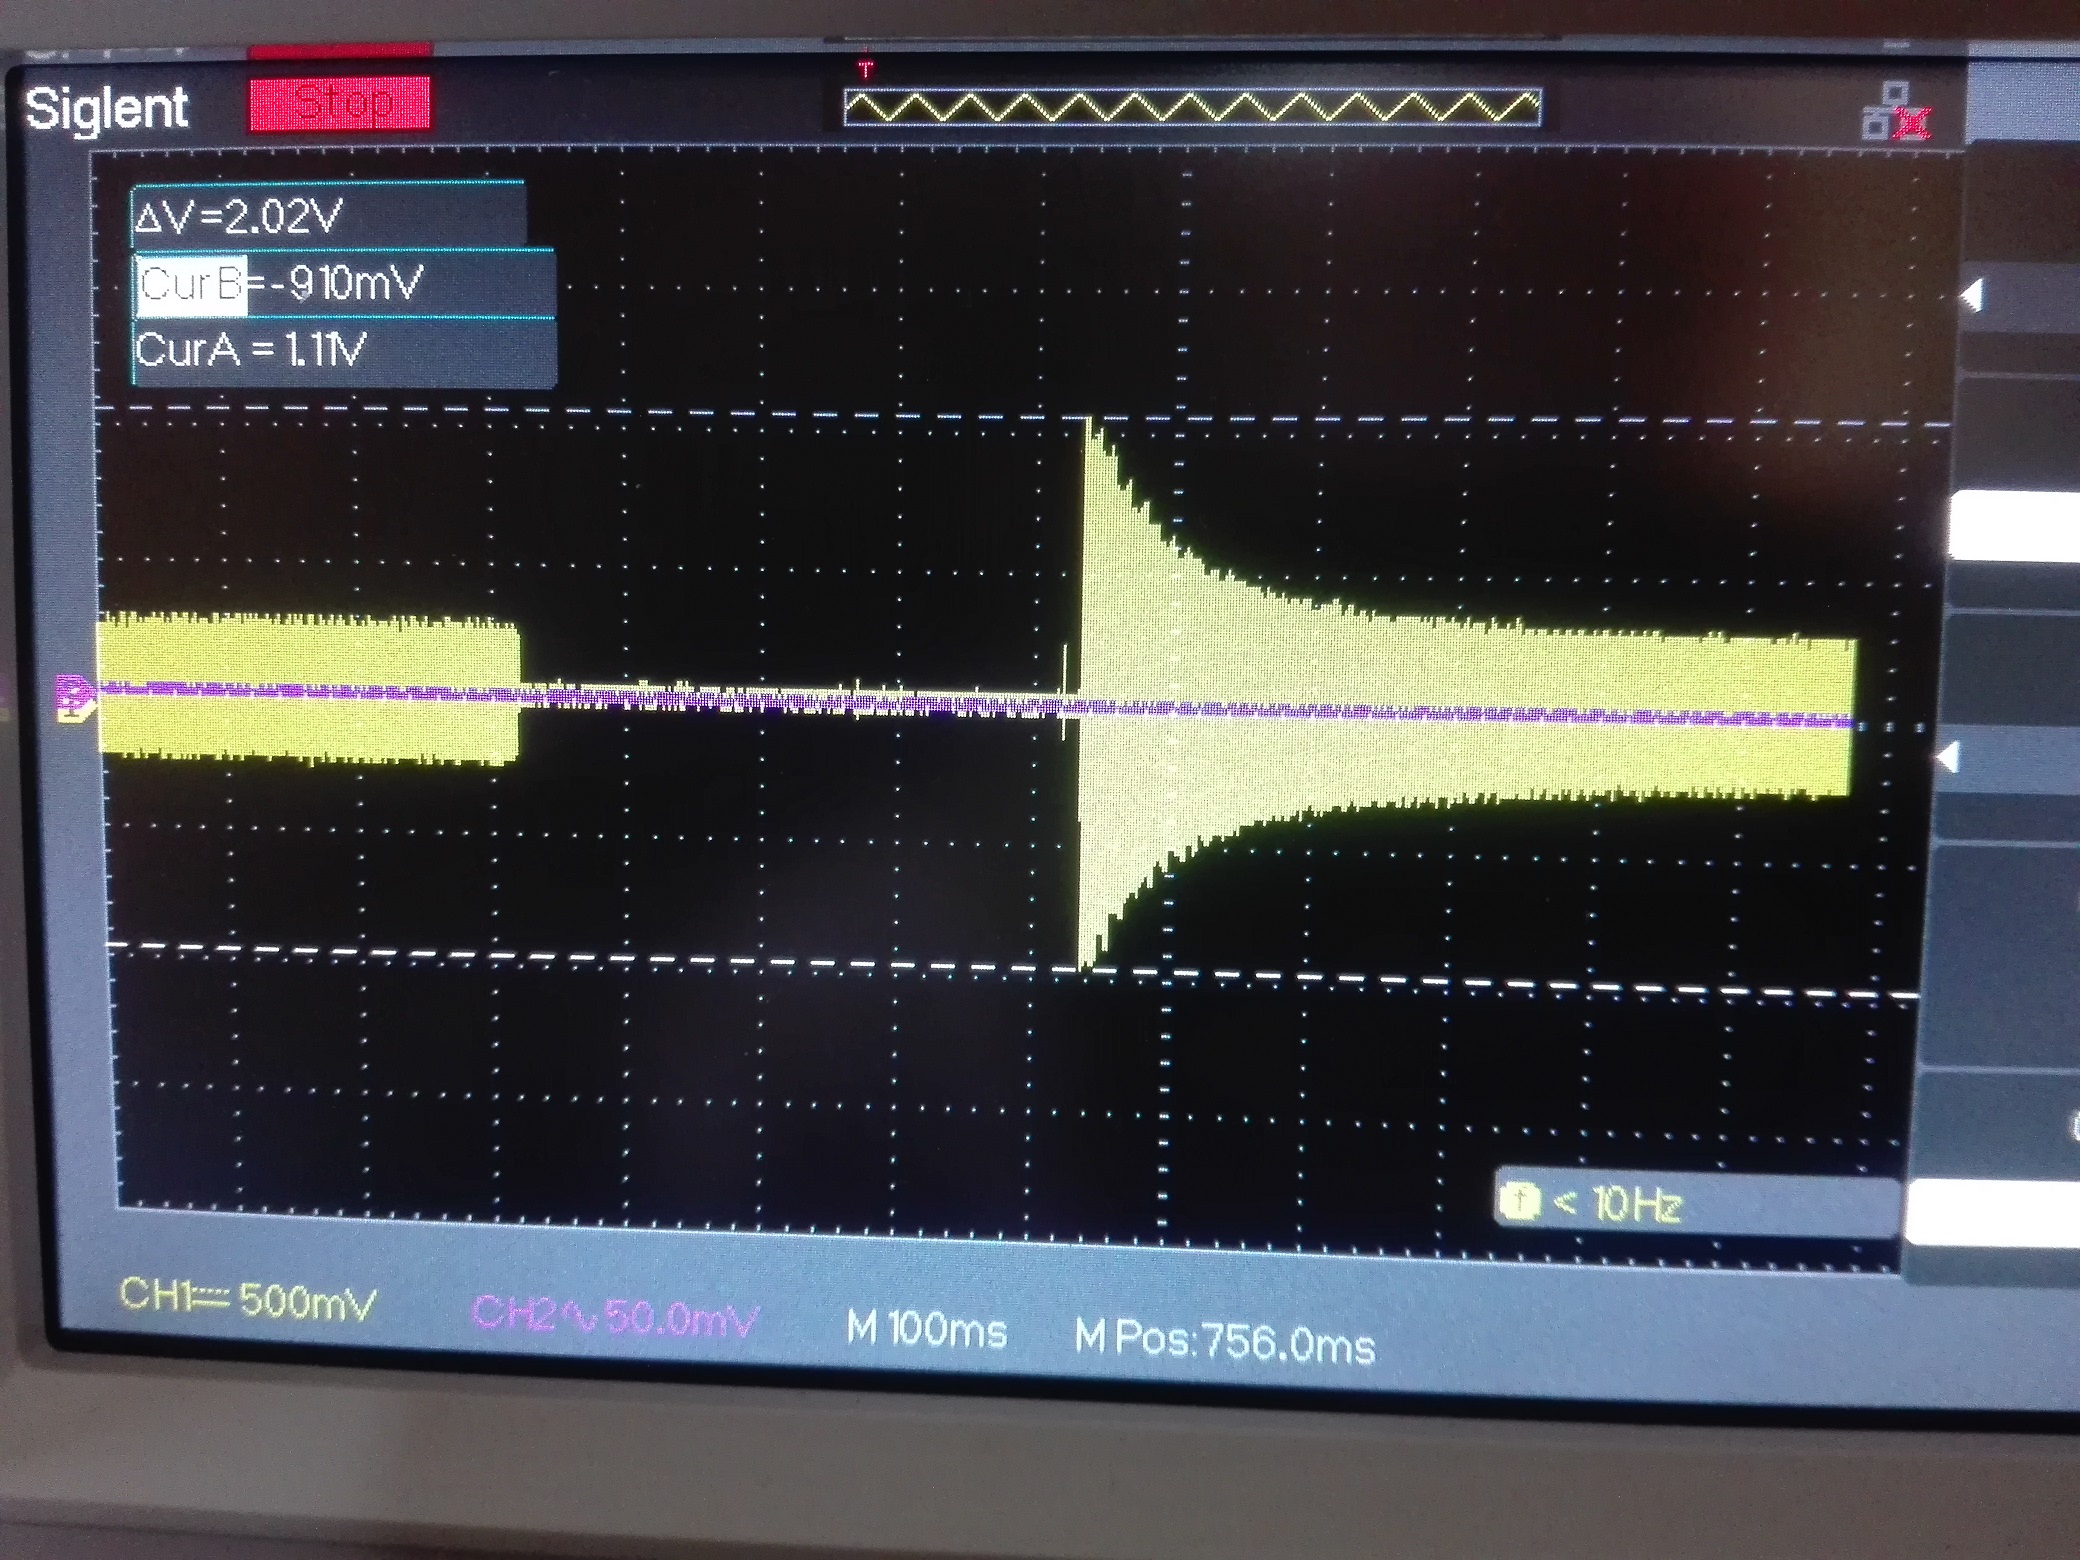
Task: Click the ΔV=2.02V readout
Action: click(x=238, y=217)
